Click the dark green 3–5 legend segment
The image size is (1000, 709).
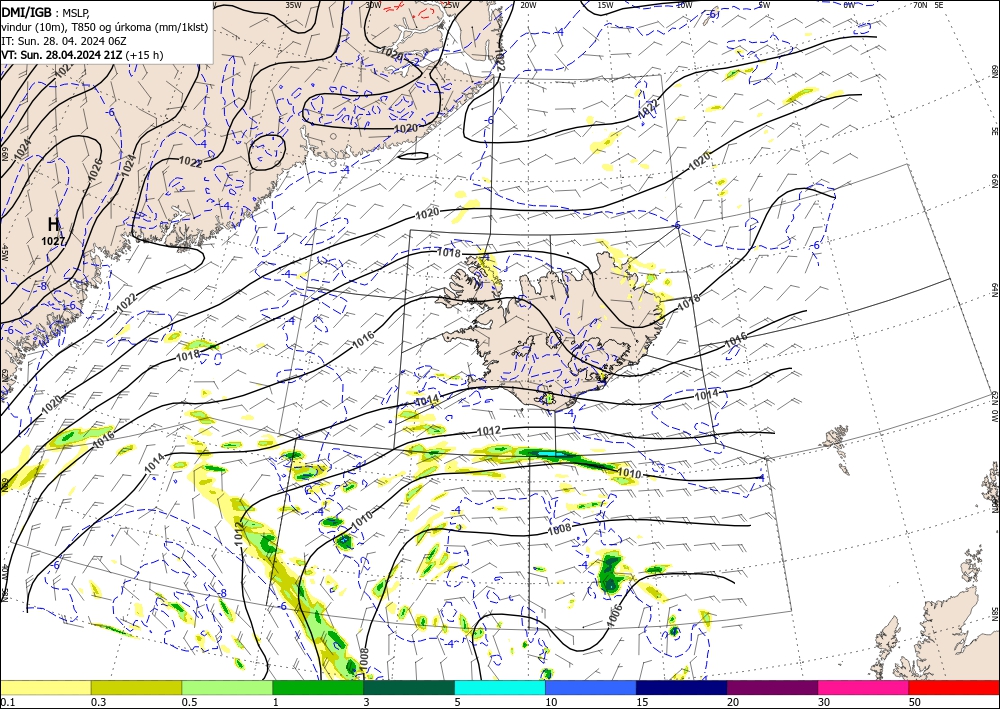[x=409, y=687]
